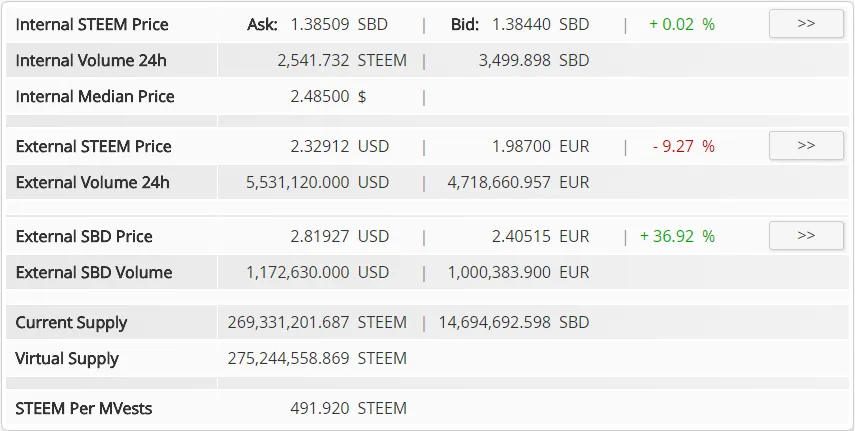
Task: Select the Virtual Supply value 275,244,558.869
Action: (288, 358)
